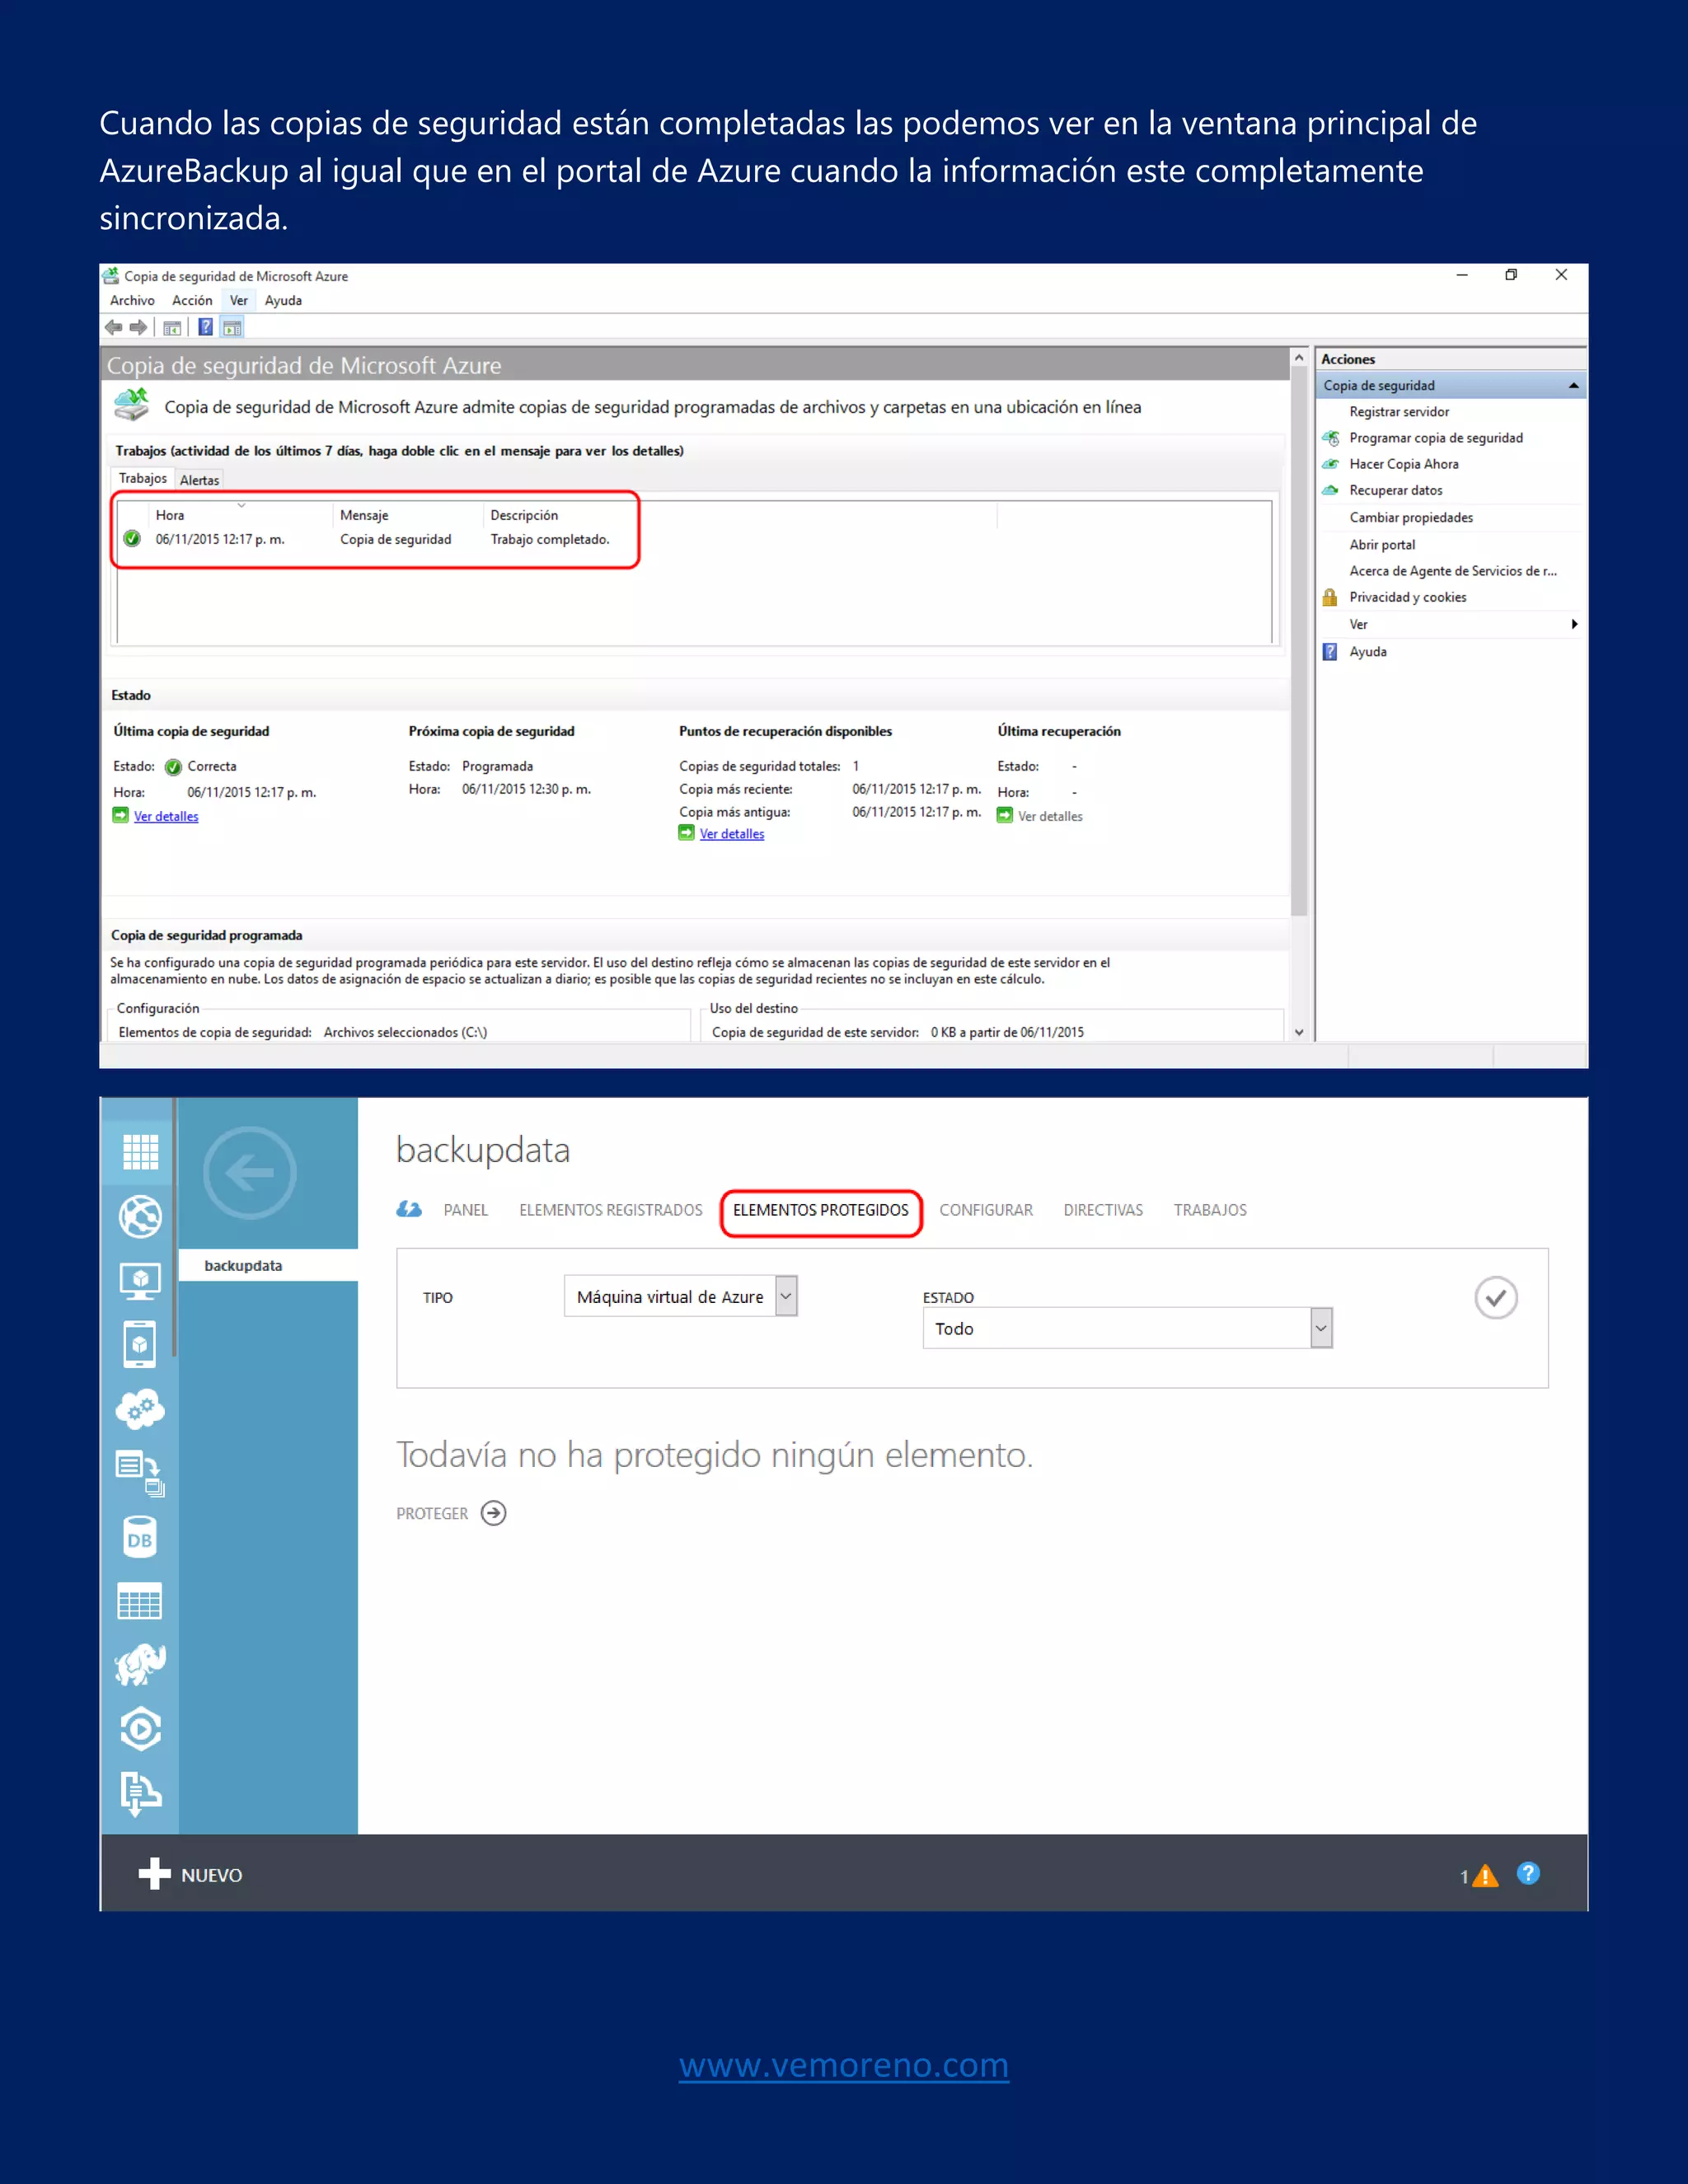Click the Recuperar datos icon
Image resolution: width=1688 pixels, height=2184 pixels.
point(1330,490)
